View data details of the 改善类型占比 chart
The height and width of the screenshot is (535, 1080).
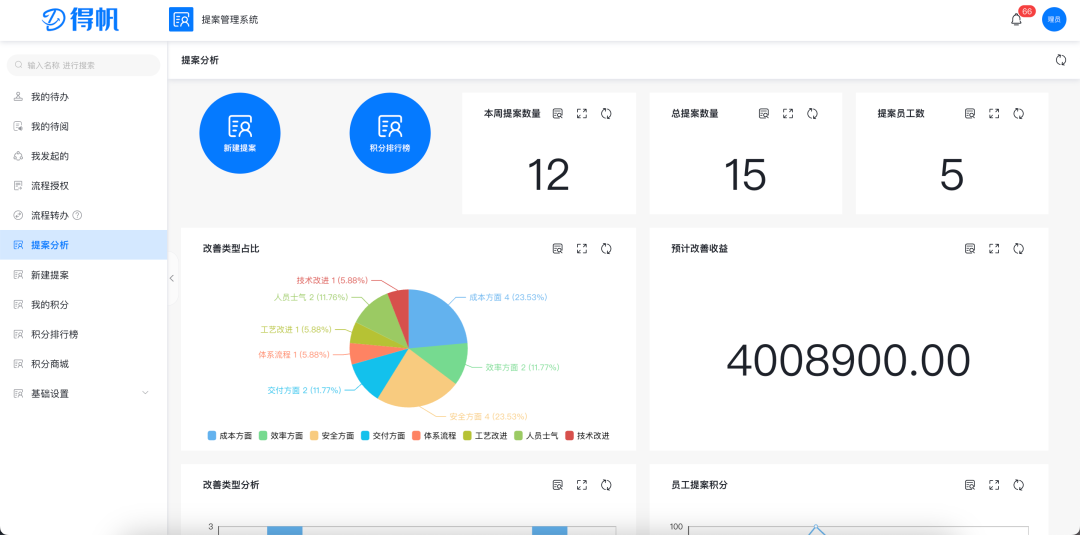coord(558,249)
